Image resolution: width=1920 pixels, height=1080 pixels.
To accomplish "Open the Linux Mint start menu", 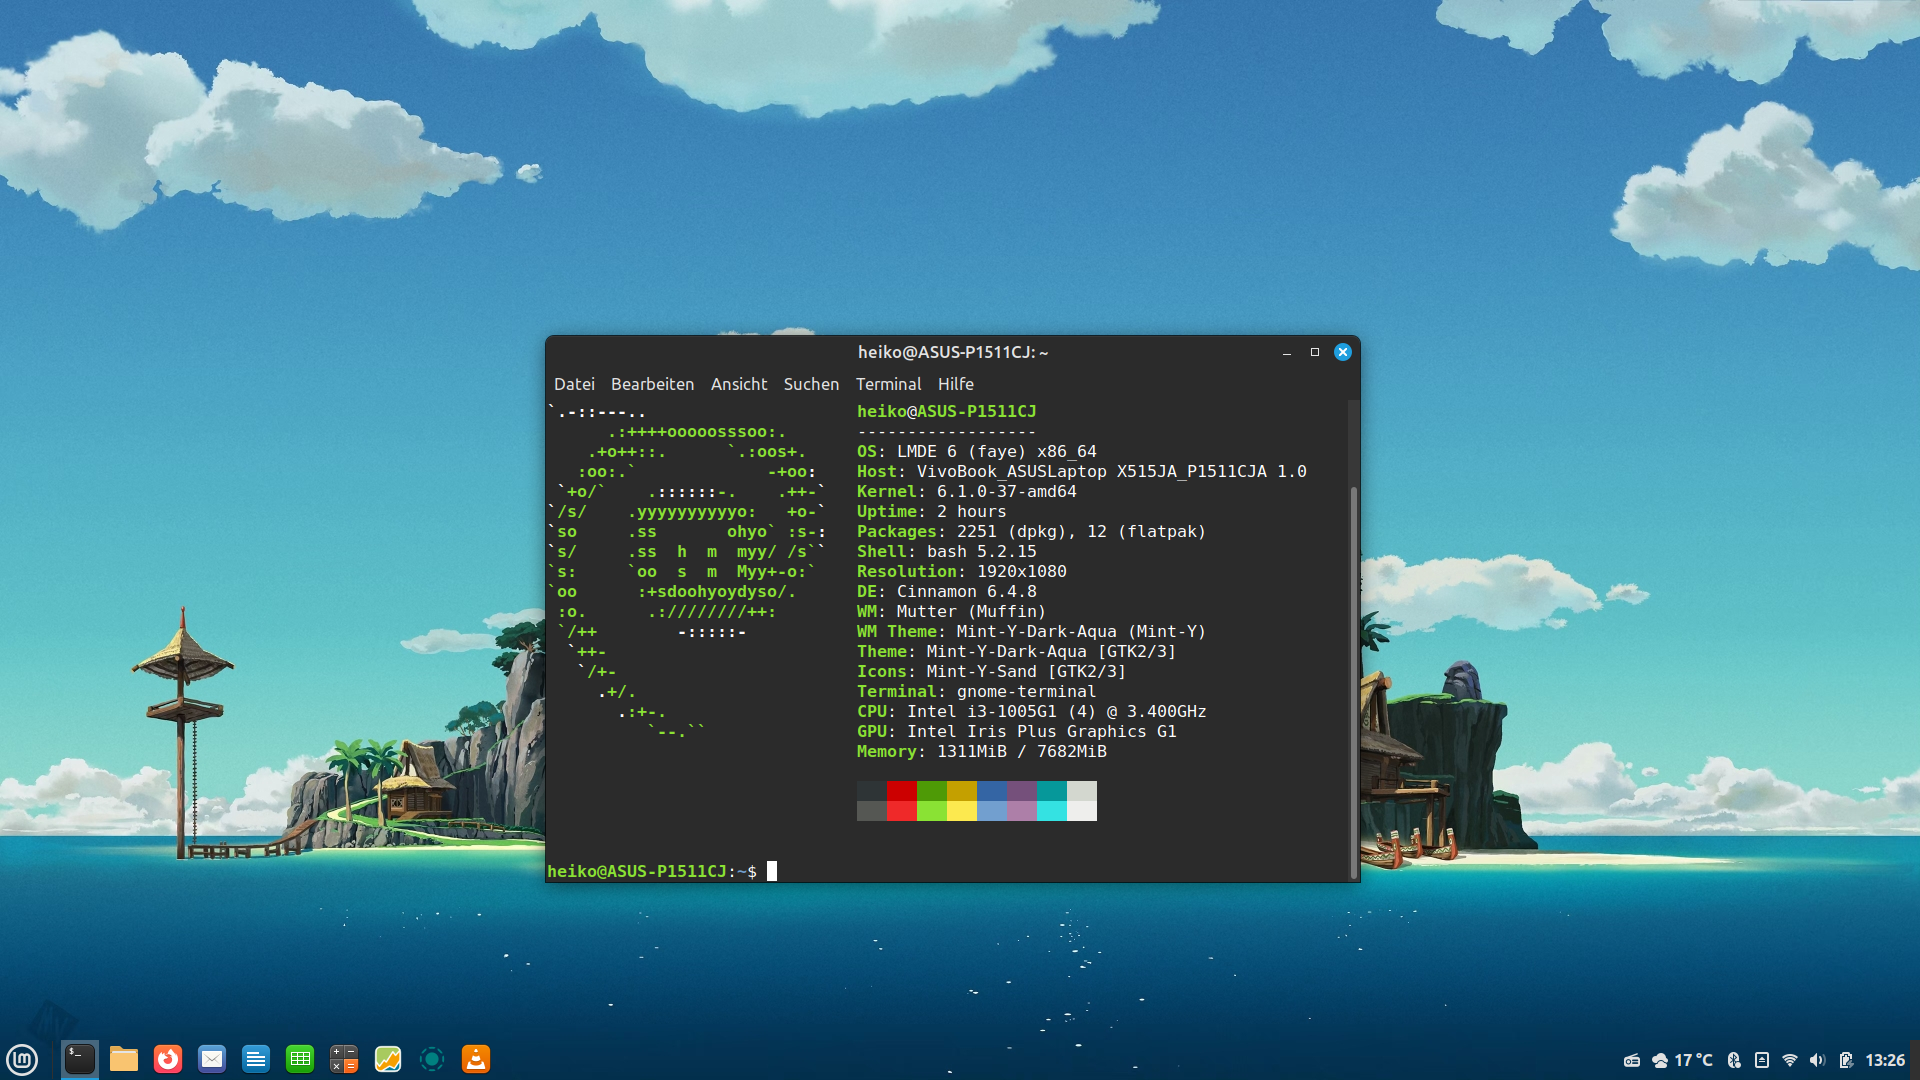I will click(x=22, y=1059).
